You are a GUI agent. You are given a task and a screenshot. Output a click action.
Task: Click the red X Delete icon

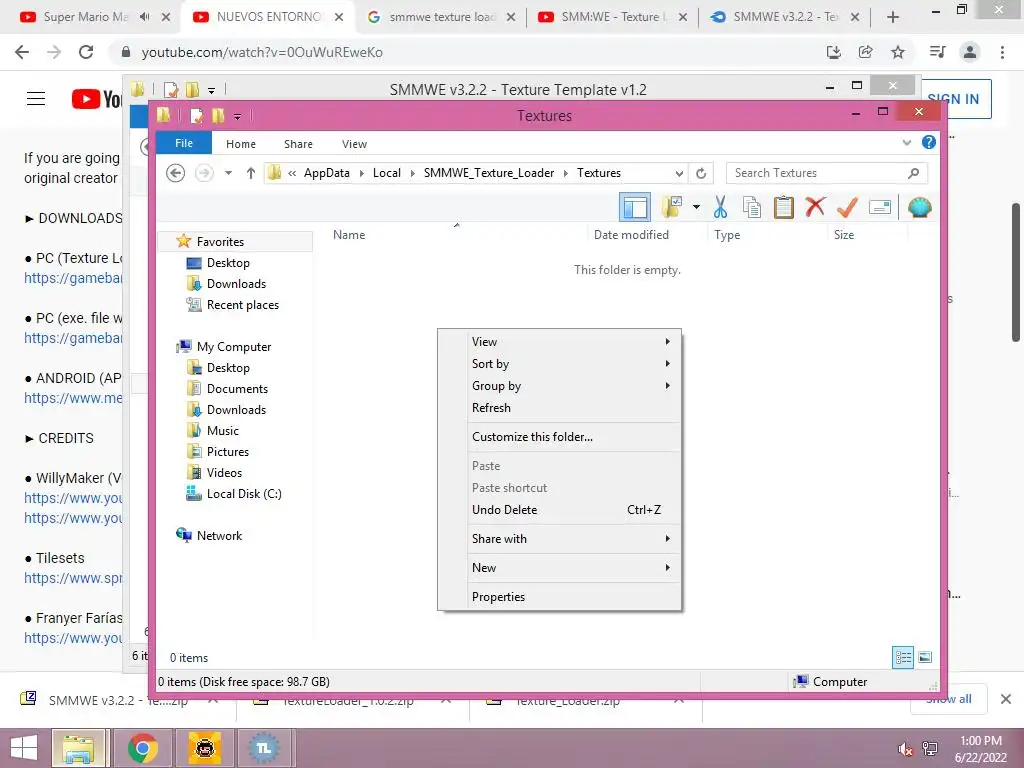[815, 207]
